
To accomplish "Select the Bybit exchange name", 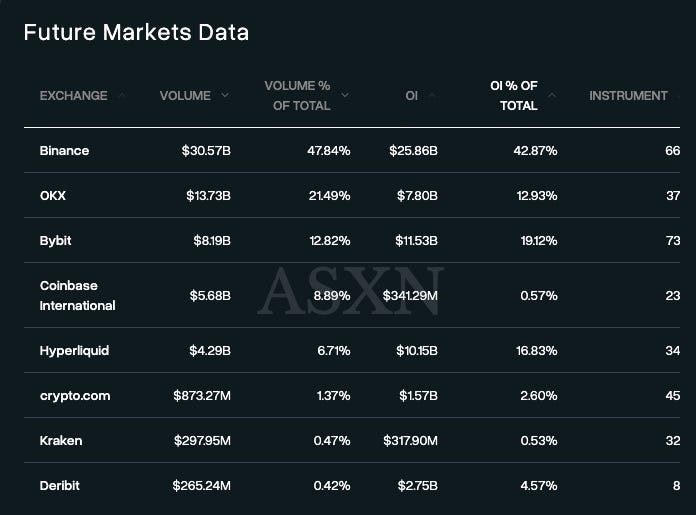I will pyautogui.click(x=55, y=241).
